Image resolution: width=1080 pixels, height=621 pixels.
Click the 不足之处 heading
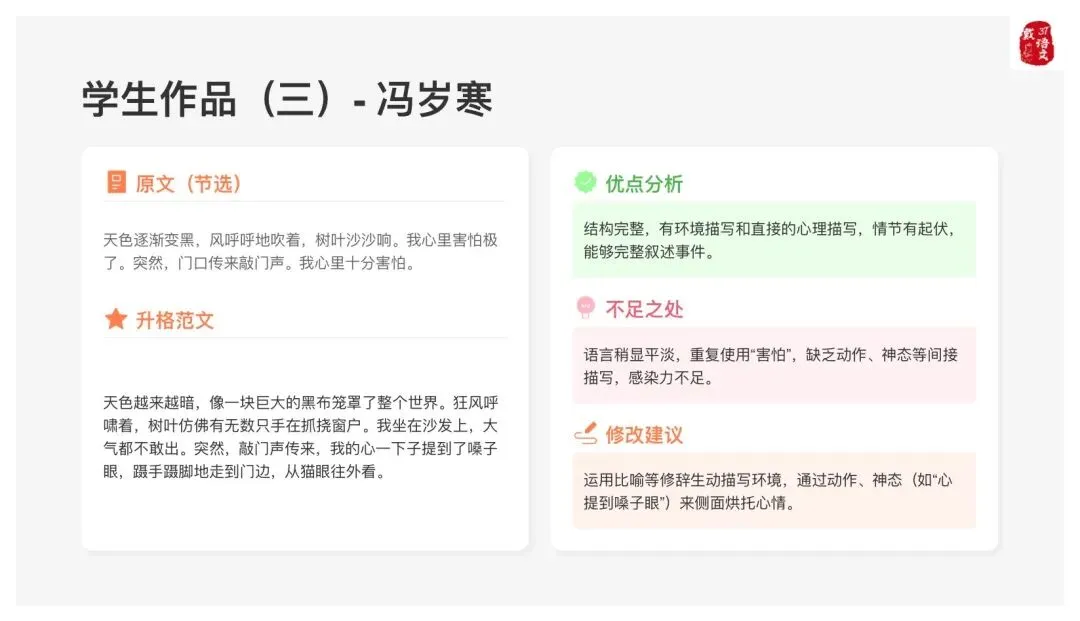coord(644,309)
